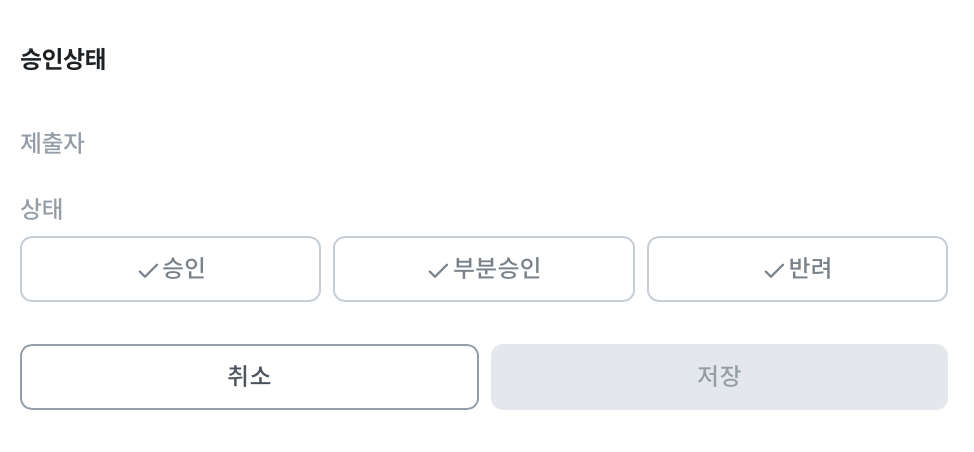This screenshot has width=974, height=452.
Task: Click the checkmark icon beside 승인
Action: (x=148, y=270)
